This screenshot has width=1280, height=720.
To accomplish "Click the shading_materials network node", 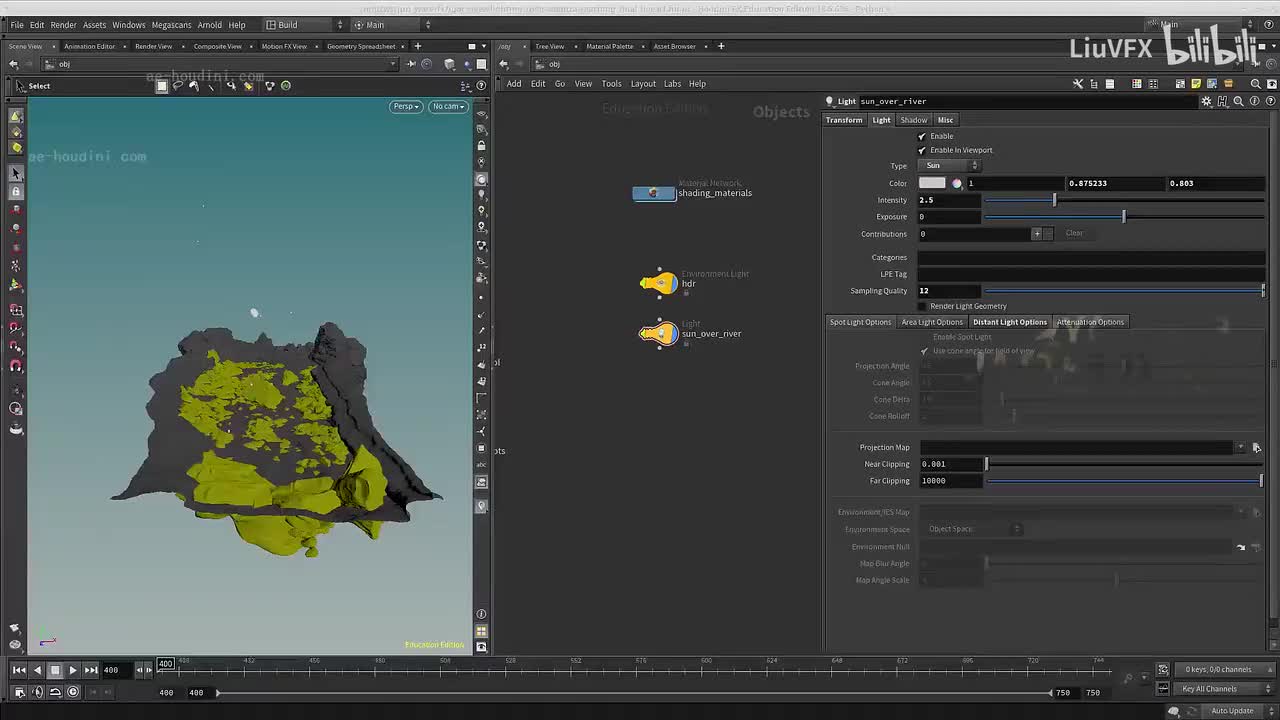I will (x=654, y=193).
